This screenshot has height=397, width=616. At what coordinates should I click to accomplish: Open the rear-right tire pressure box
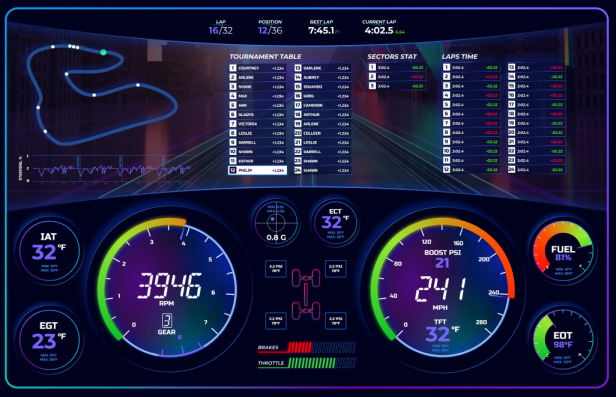point(336,321)
